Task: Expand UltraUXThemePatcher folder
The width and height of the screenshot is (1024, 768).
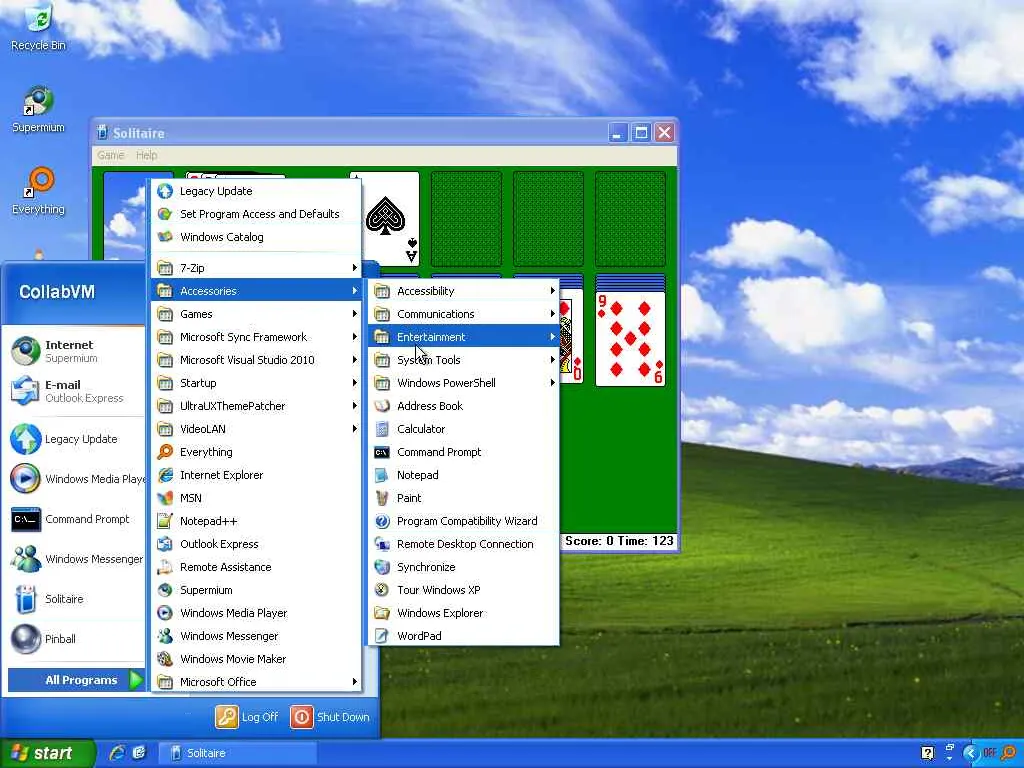Action: [256, 406]
